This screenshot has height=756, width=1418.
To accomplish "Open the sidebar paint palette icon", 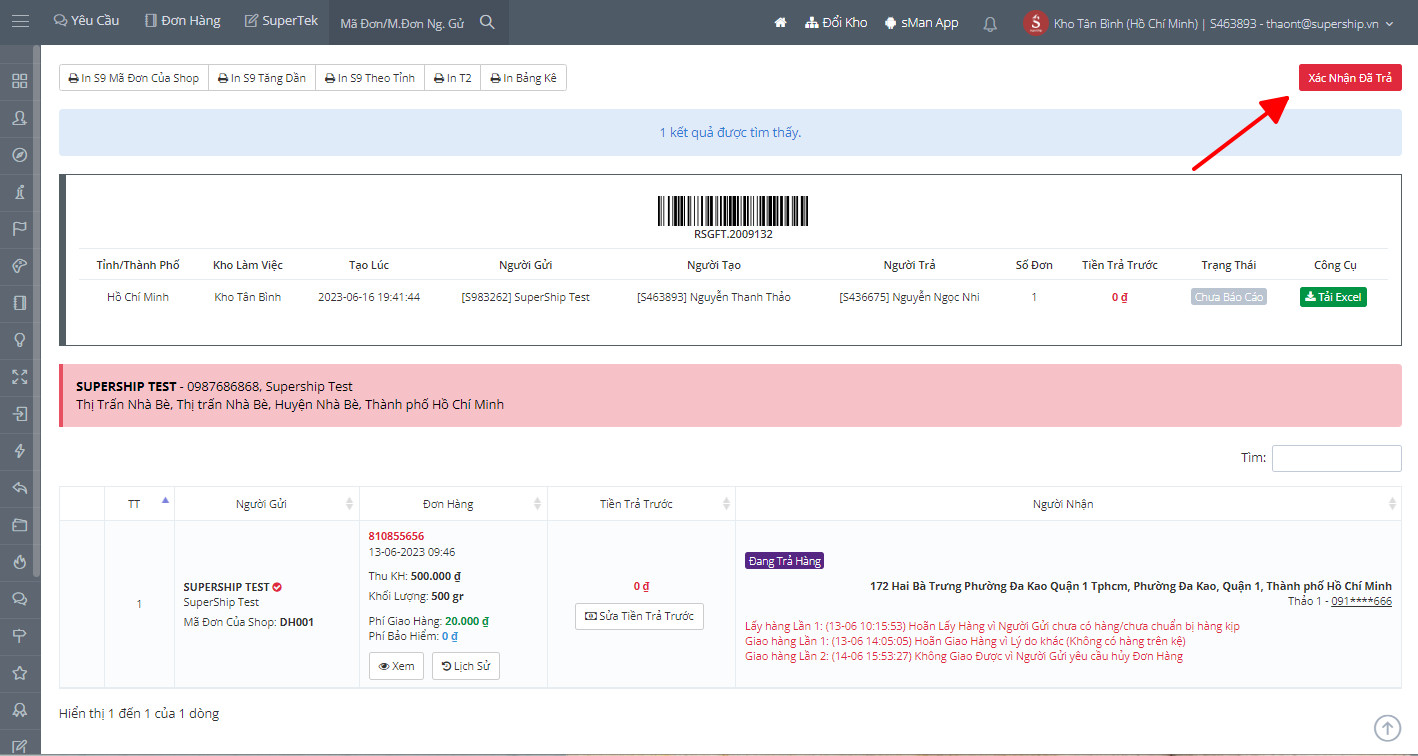I will [19, 266].
